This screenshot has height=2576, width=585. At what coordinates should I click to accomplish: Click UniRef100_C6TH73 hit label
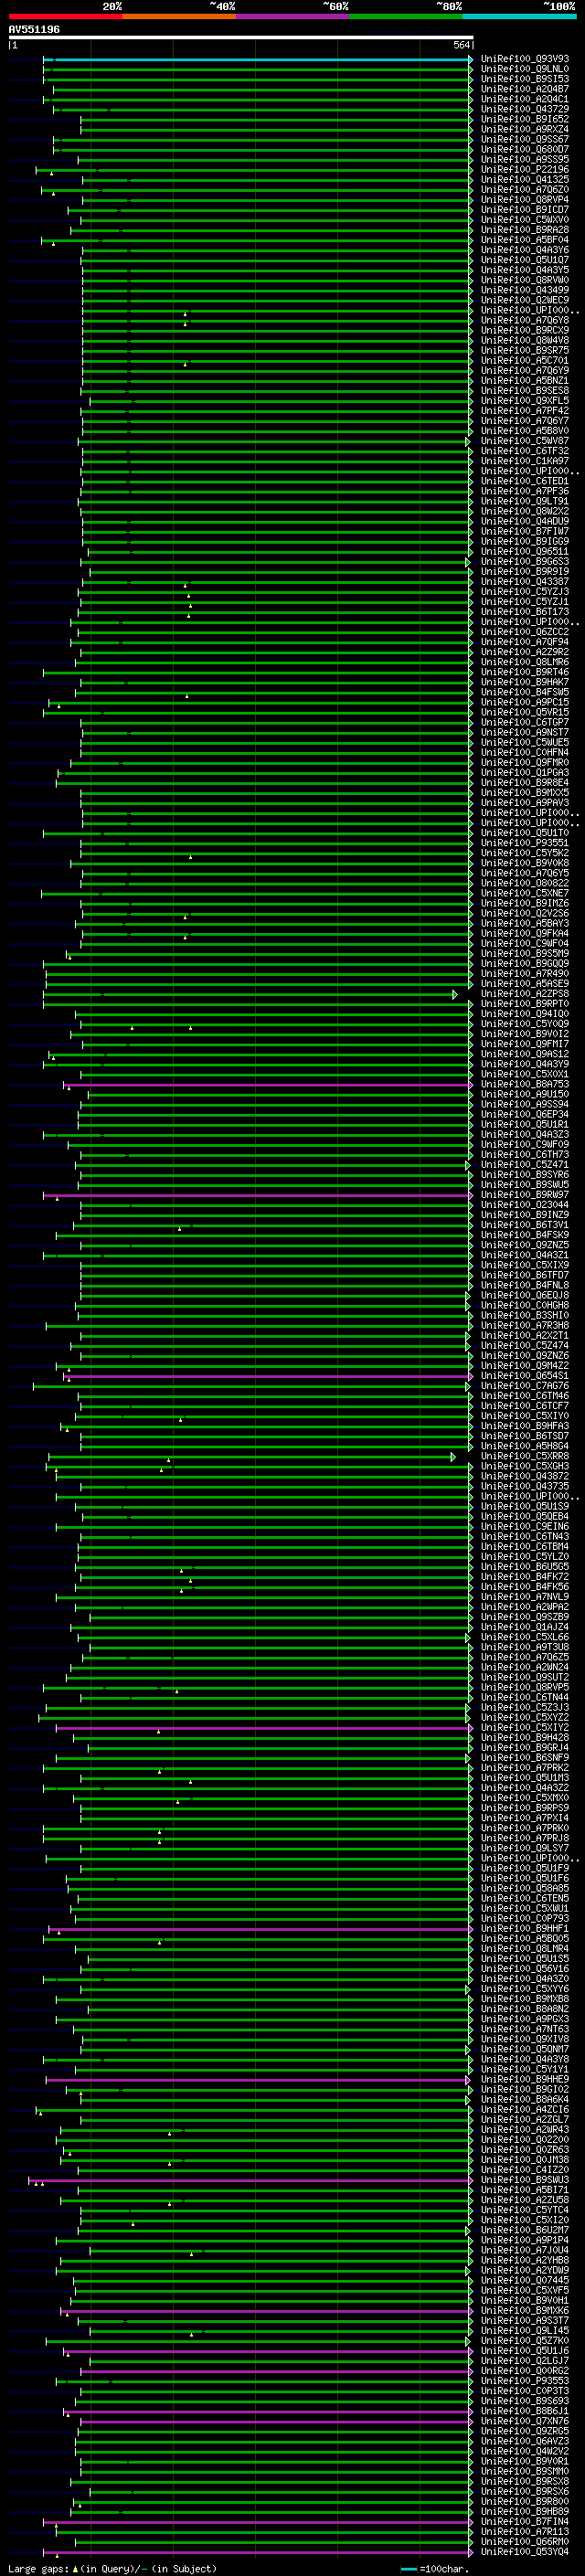click(525, 1154)
